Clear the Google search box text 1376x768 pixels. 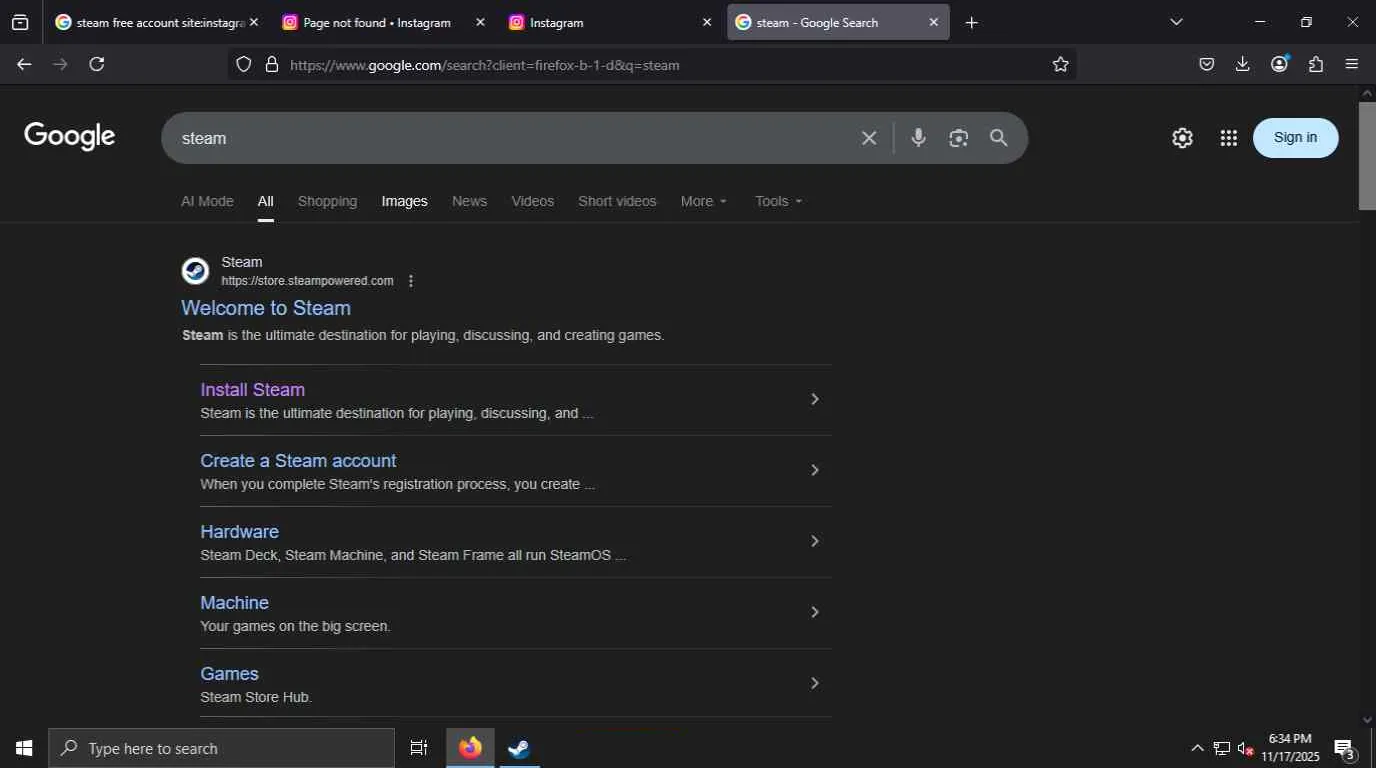pos(869,138)
